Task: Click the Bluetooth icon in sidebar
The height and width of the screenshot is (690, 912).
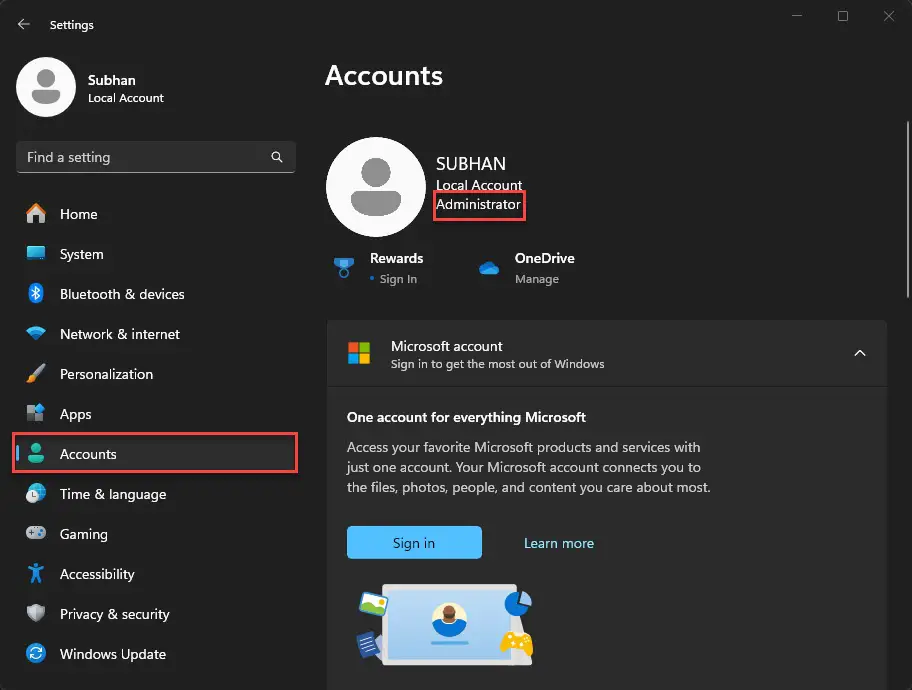Action: (x=36, y=294)
